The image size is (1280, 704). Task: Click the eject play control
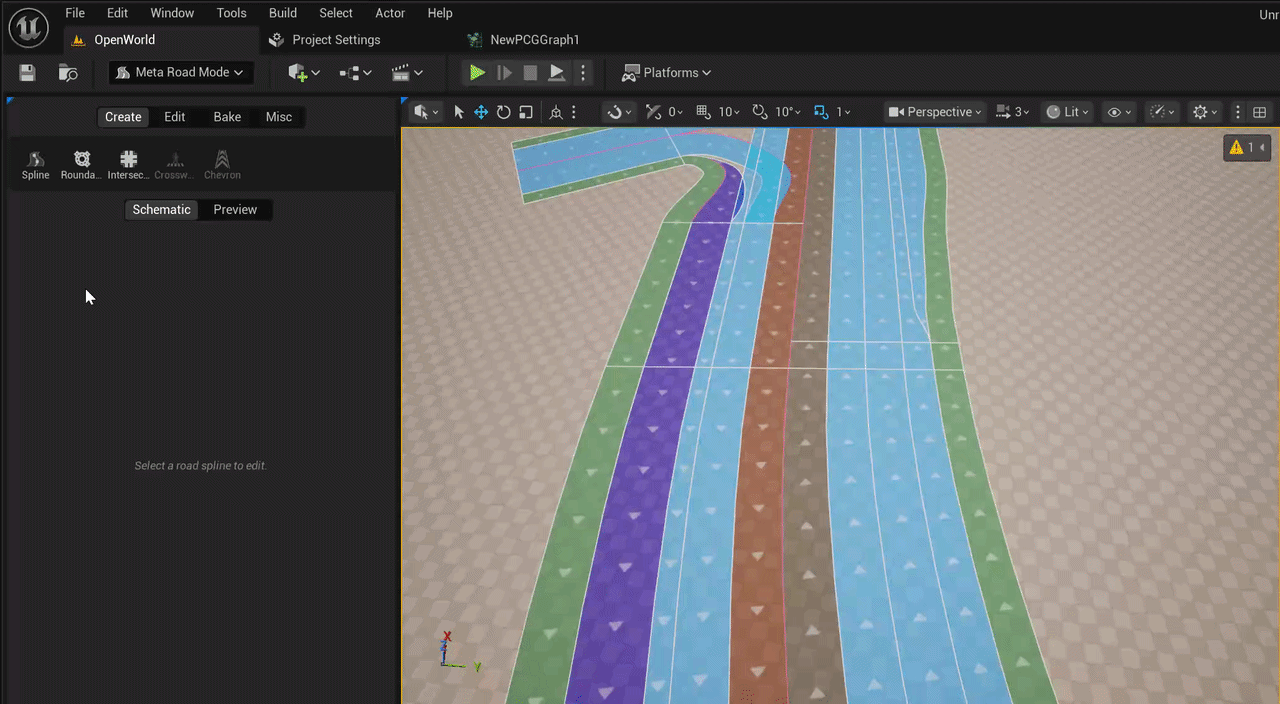[x=557, y=72]
